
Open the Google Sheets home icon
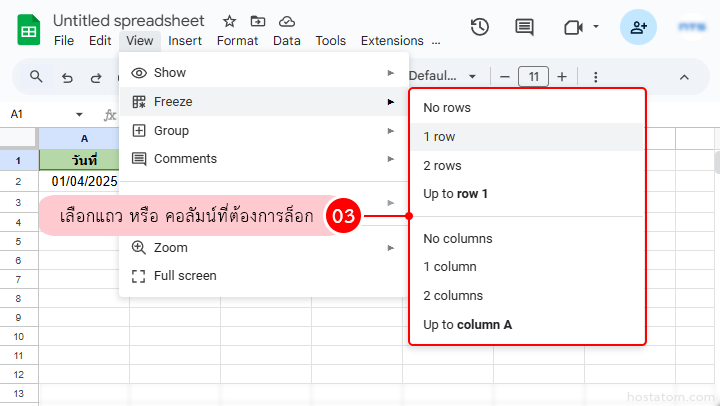[x=28, y=30]
